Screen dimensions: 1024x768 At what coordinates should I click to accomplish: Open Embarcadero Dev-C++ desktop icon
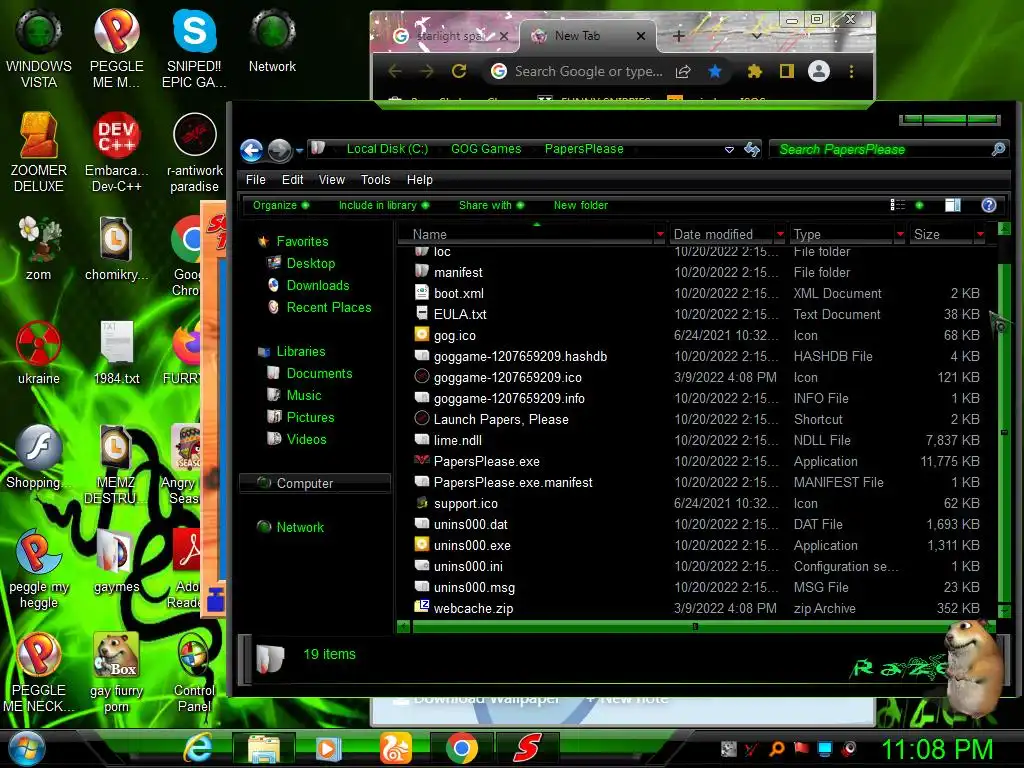pos(116,153)
